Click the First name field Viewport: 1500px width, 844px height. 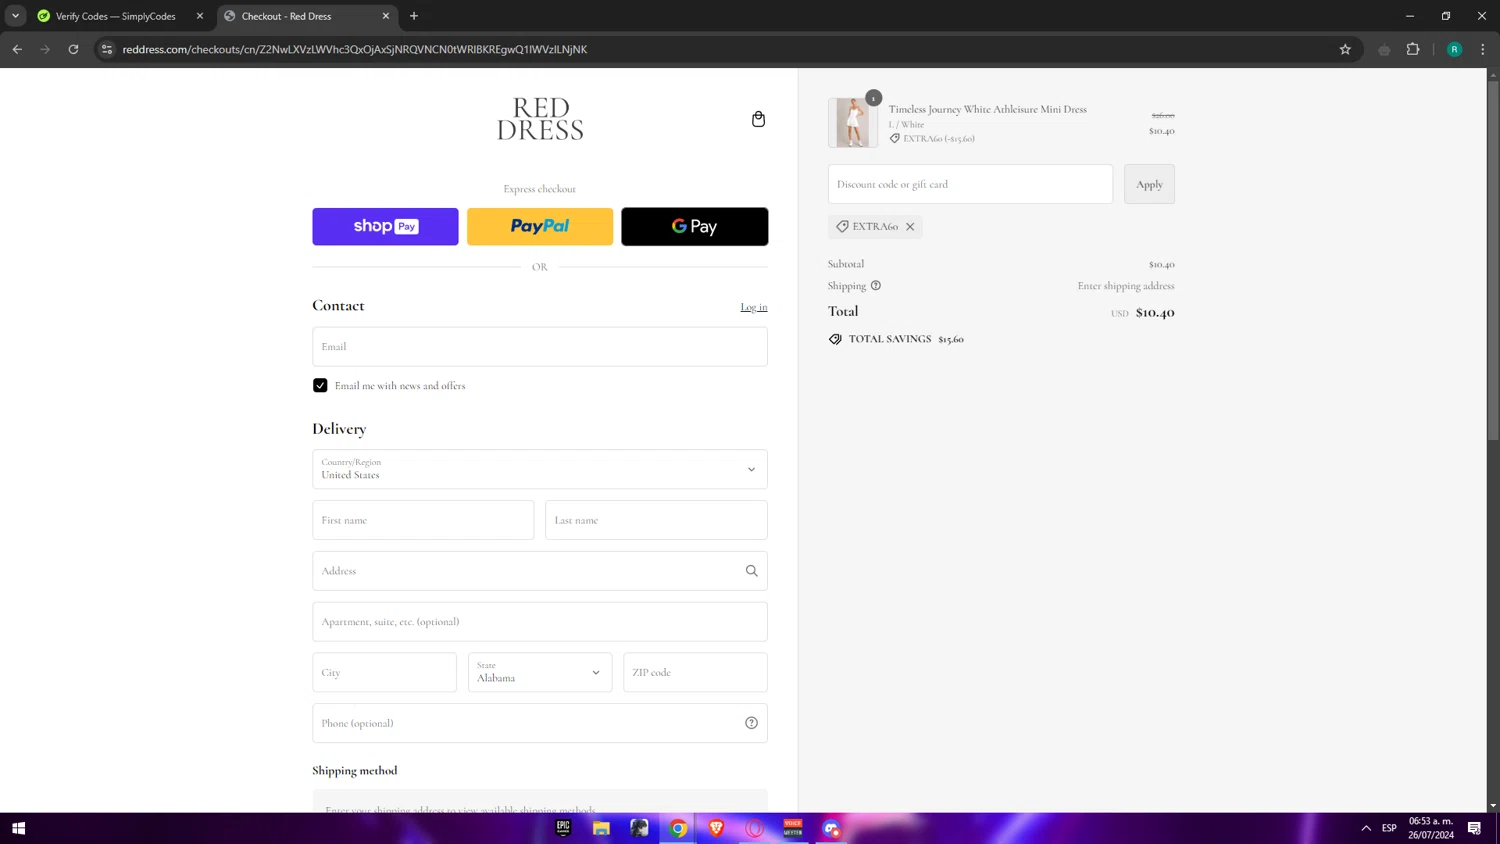click(x=423, y=520)
